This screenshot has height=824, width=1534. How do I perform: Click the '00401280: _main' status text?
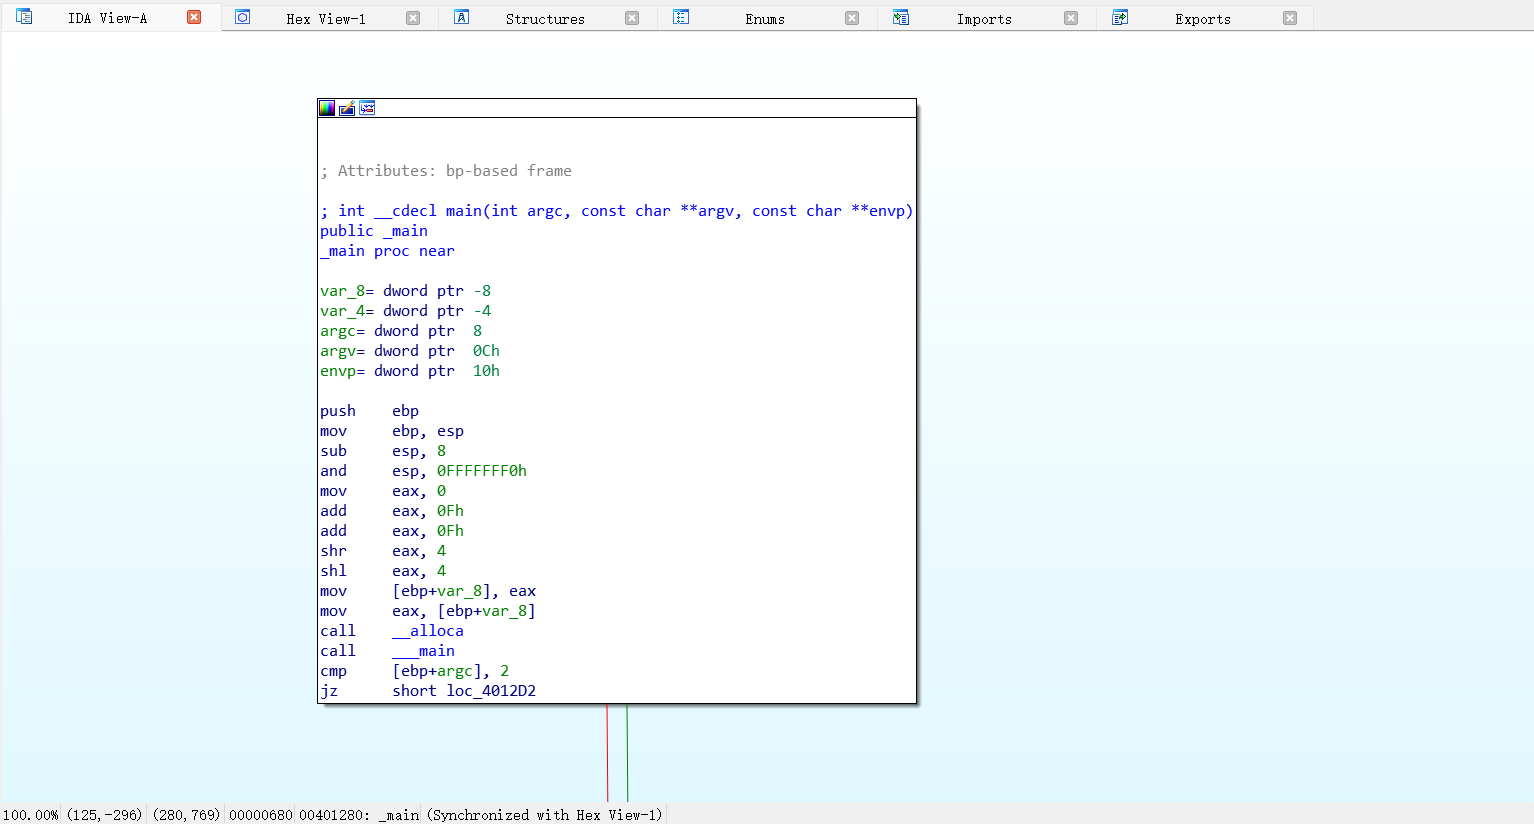pos(359,815)
